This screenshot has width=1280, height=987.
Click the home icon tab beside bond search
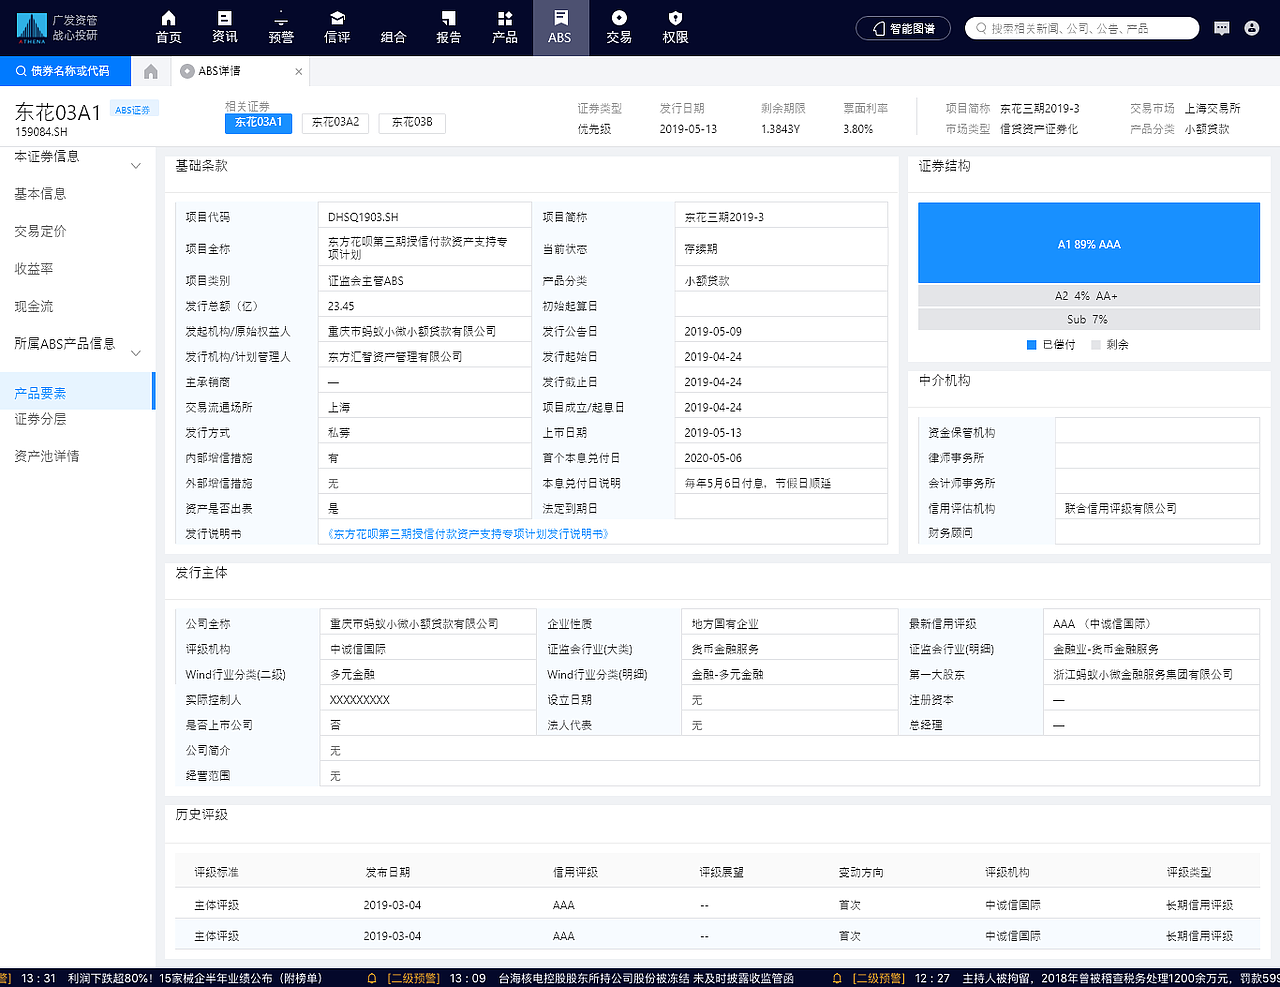[151, 71]
